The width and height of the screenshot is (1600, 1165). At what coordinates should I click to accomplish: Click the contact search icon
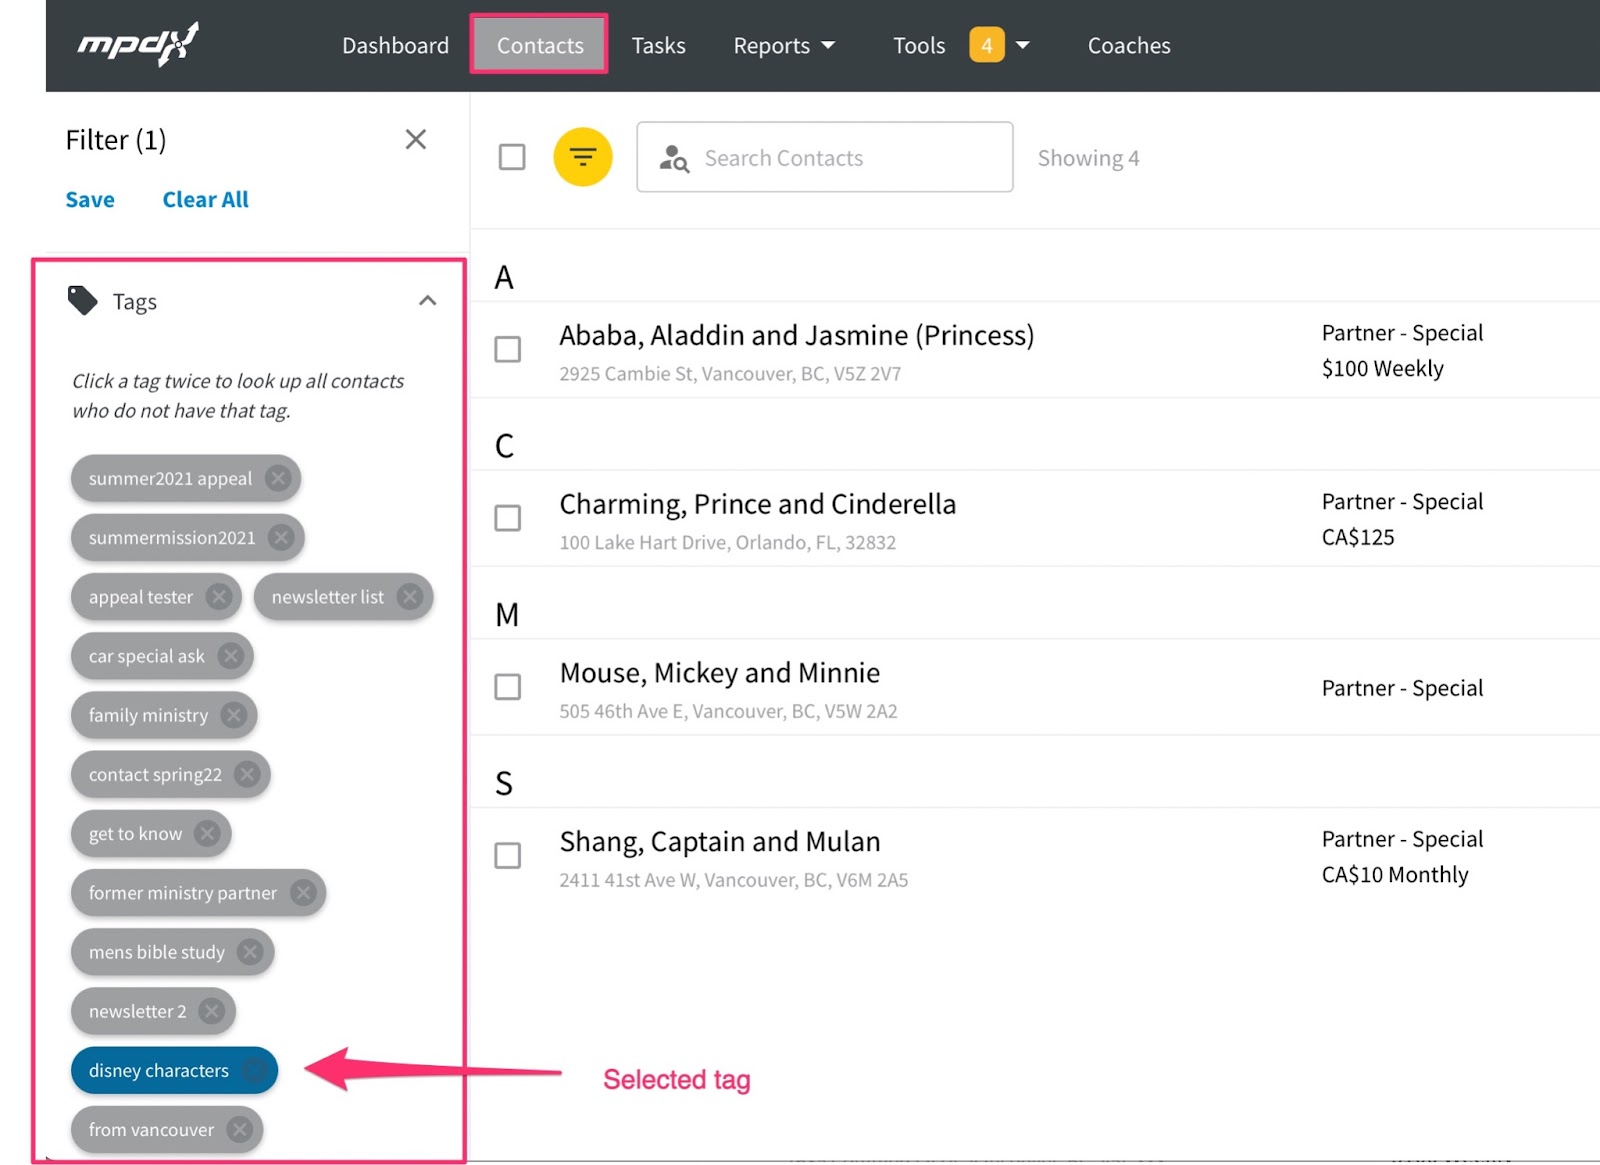point(674,158)
